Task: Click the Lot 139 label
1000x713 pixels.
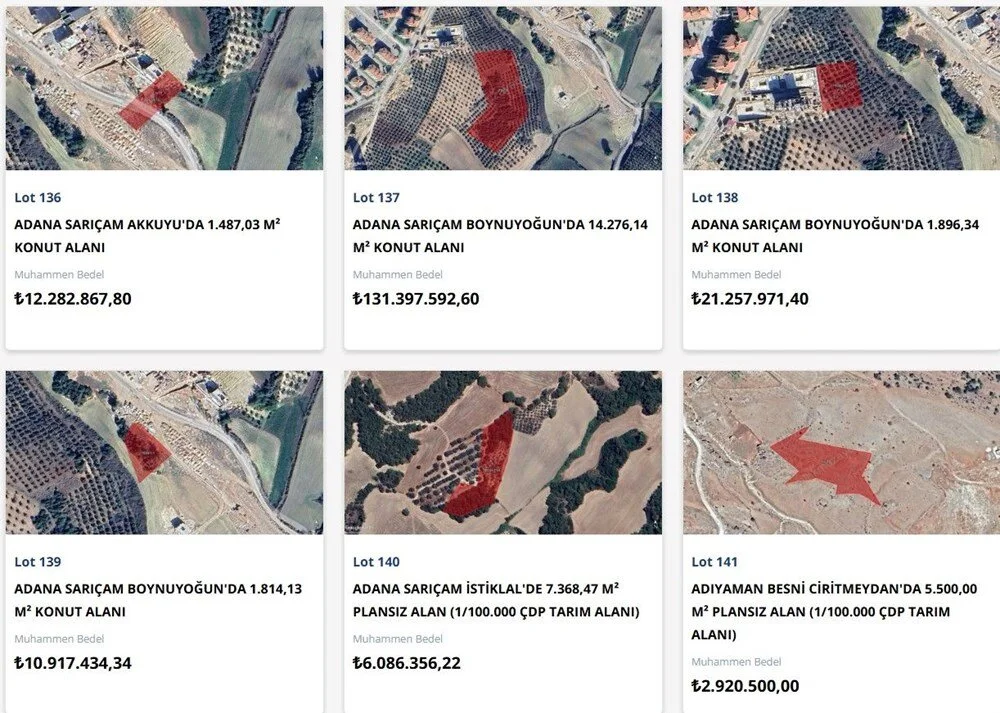Action: point(38,562)
